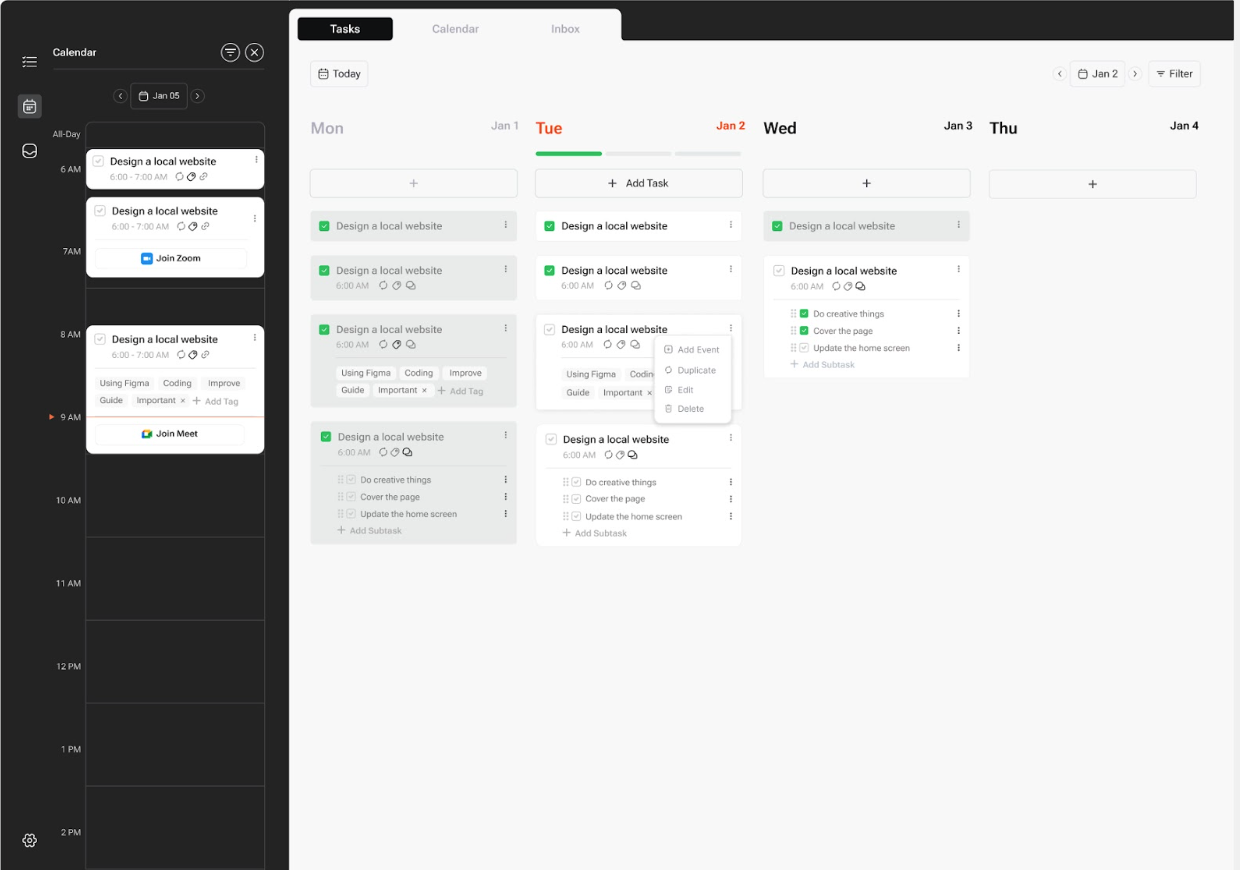This screenshot has height=870, width=1240.
Task: Uncheck Wednesday's completed gray task card
Action: pyautogui.click(x=777, y=226)
